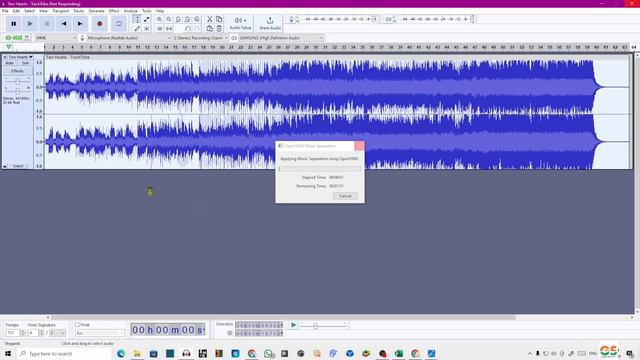Click Trim audio outside selection icon
This screenshot has width=640, height=360.
click(159, 29)
